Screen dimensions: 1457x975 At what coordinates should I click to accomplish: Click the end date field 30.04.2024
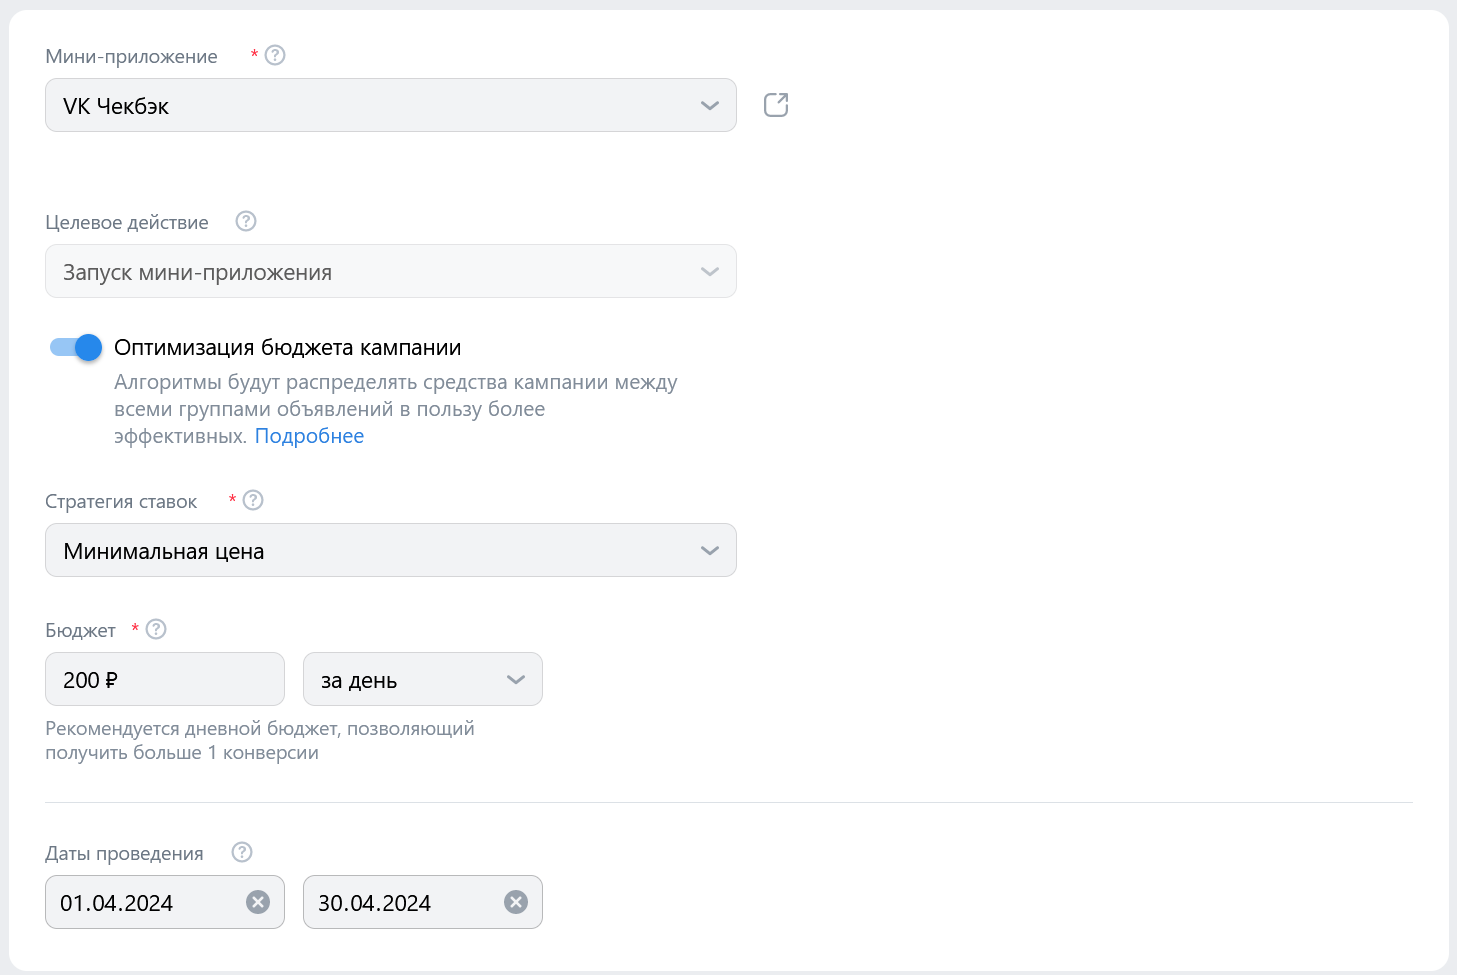(400, 902)
